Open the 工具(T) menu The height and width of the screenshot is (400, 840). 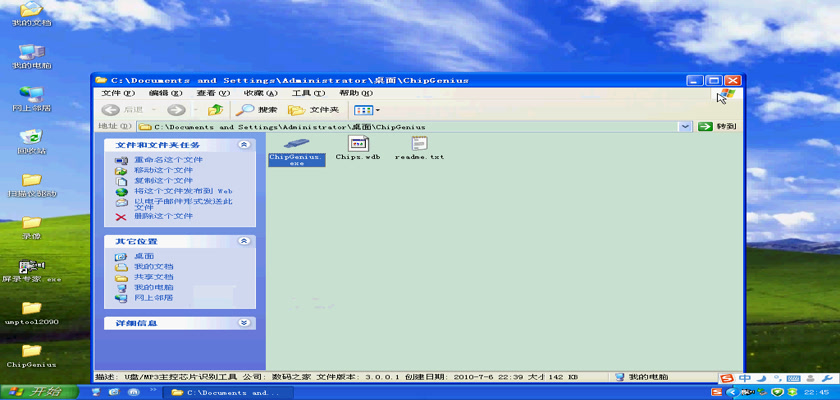click(x=308, y=93)
